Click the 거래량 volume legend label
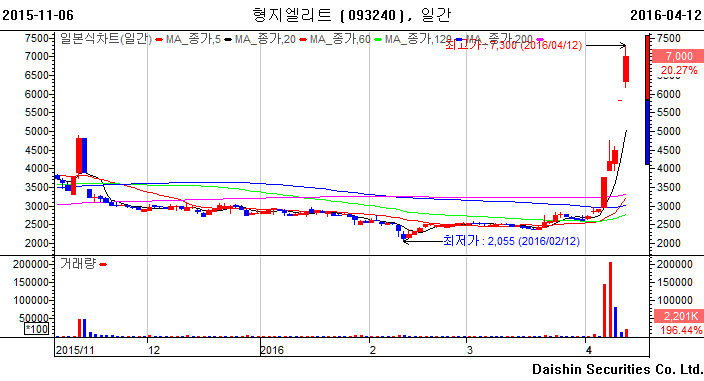The height and width of the screenshot is (381, 704). (78, 263)
